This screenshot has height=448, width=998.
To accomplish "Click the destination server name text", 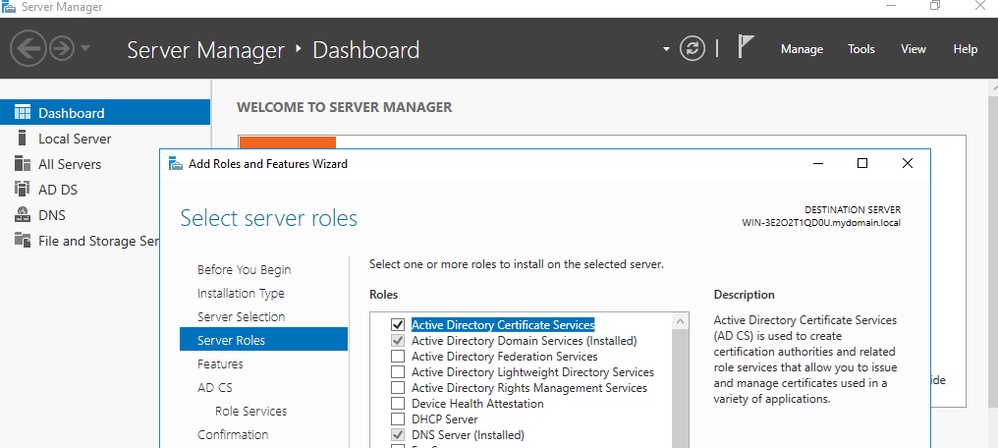I will coord(821,223).
